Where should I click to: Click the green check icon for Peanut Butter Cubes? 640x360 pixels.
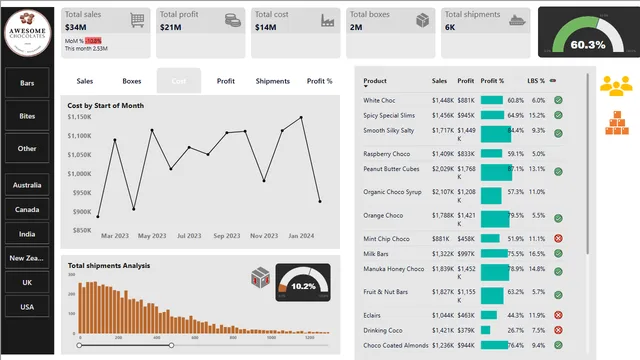(x=558, y=172)
